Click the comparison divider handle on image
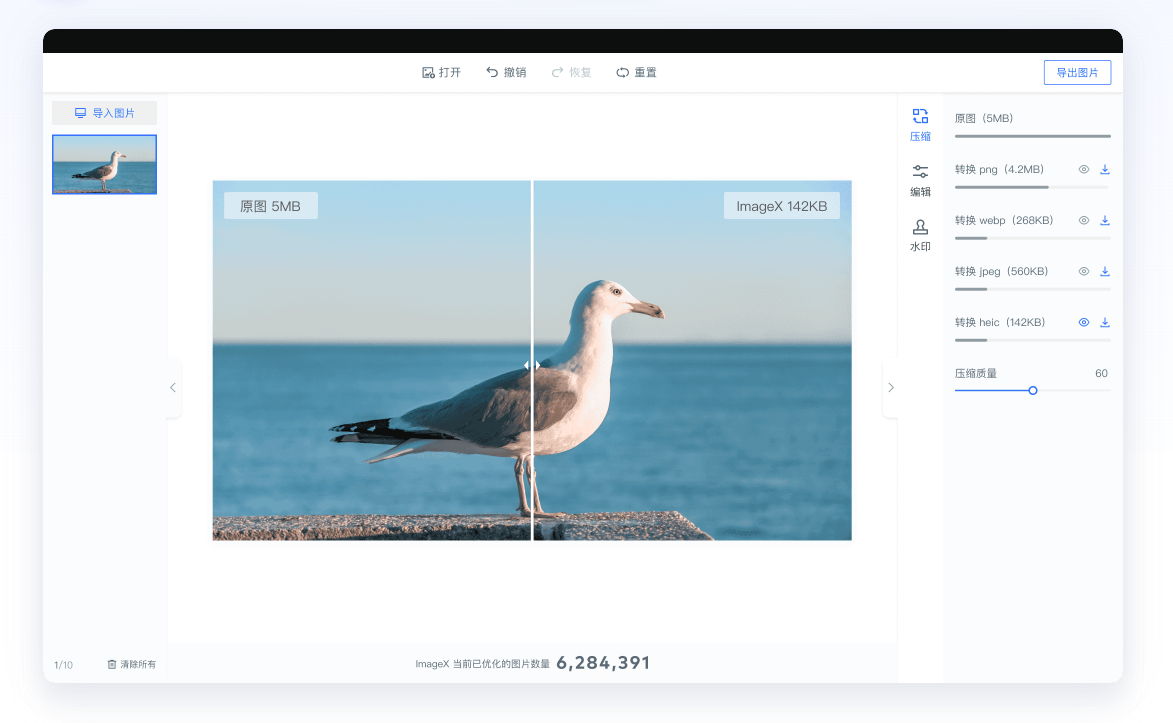 [x=532, y=365]
